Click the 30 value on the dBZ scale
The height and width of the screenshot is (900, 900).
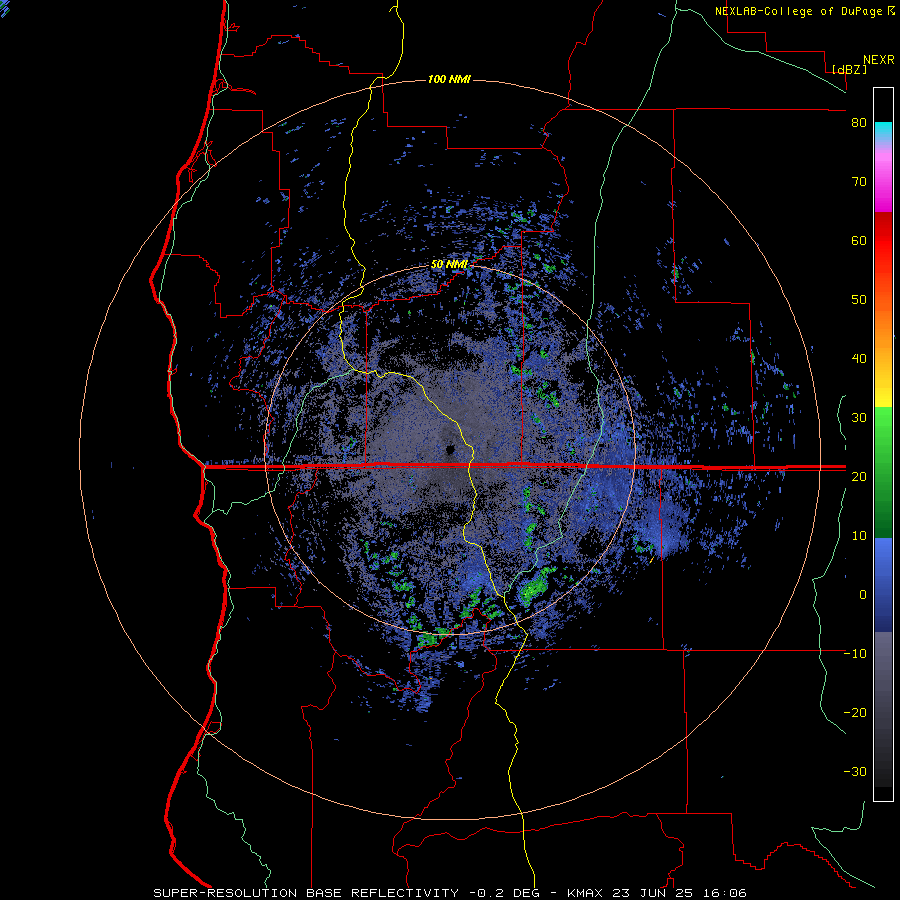tap(859, 417)
